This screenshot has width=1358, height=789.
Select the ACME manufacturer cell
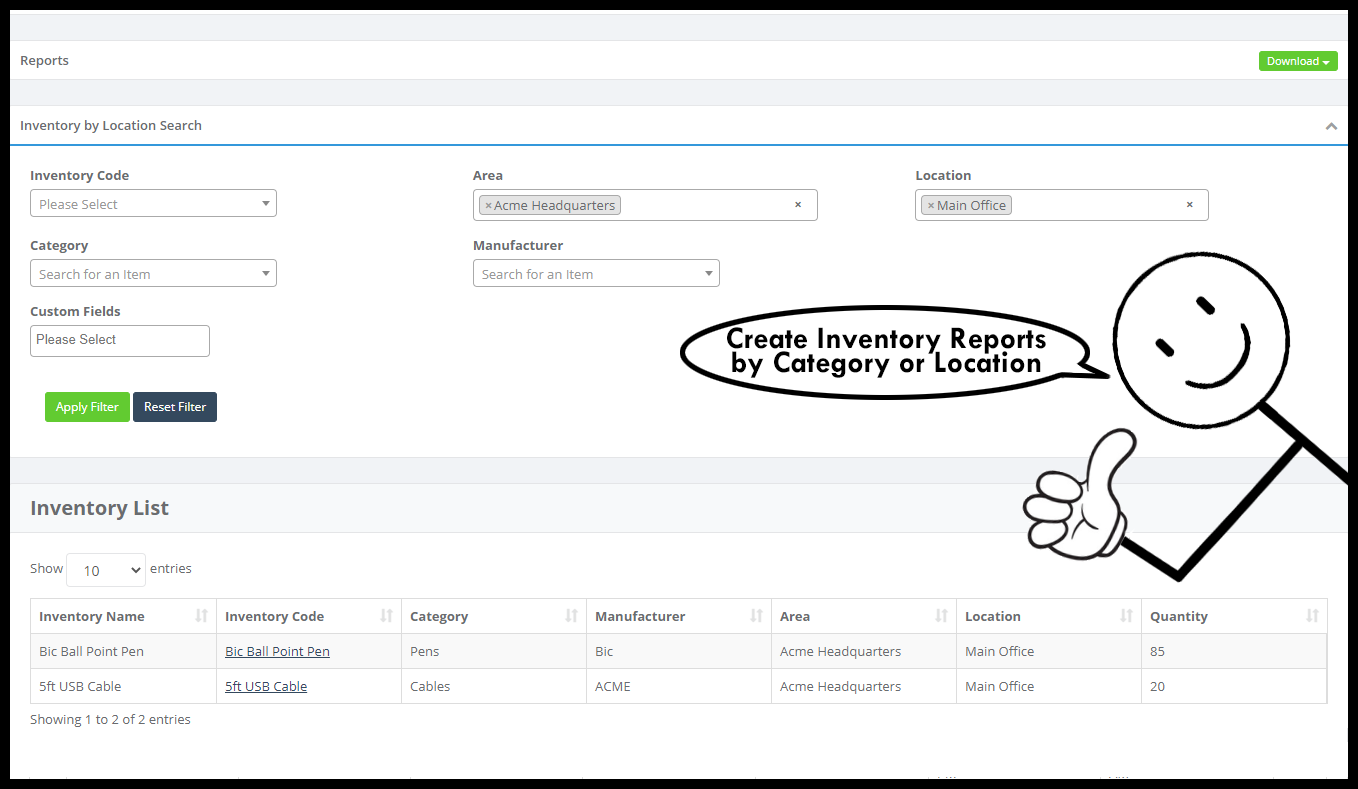(x=679, y=687)
